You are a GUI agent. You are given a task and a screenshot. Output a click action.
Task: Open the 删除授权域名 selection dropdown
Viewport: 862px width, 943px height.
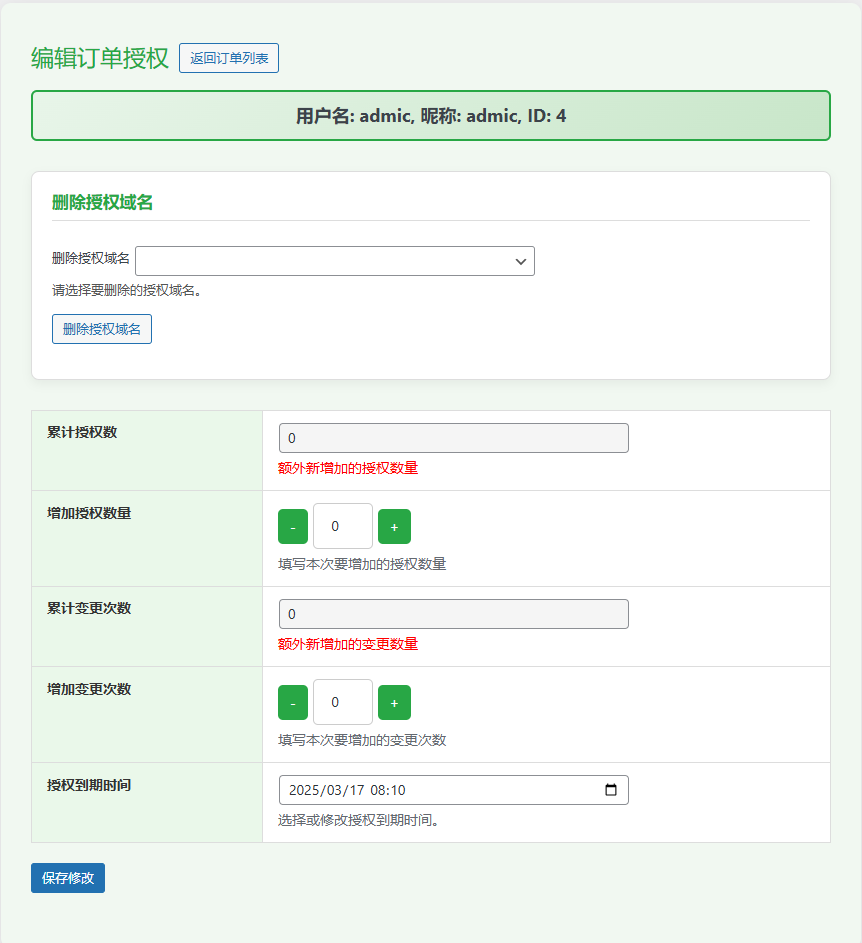pyautogui.click(x=335, y=260)
